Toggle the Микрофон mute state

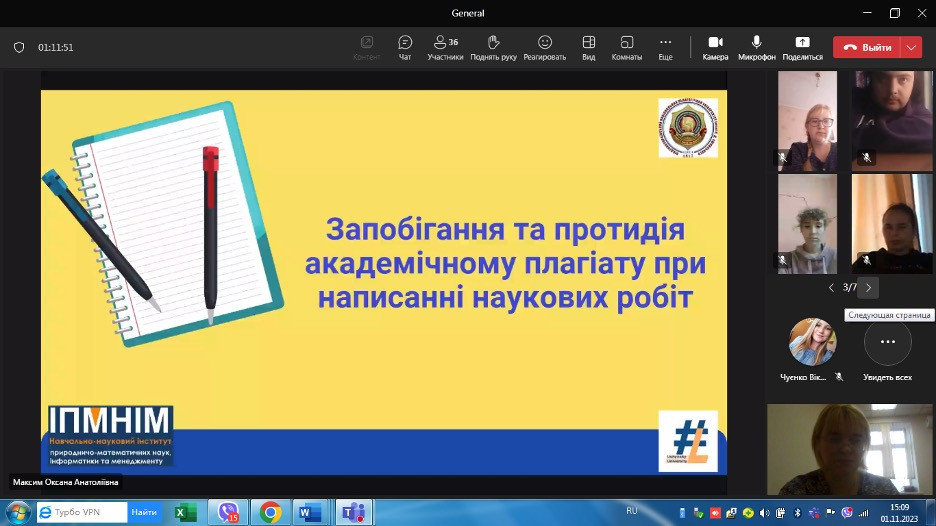pyautogui.click(x=757, y=47)
